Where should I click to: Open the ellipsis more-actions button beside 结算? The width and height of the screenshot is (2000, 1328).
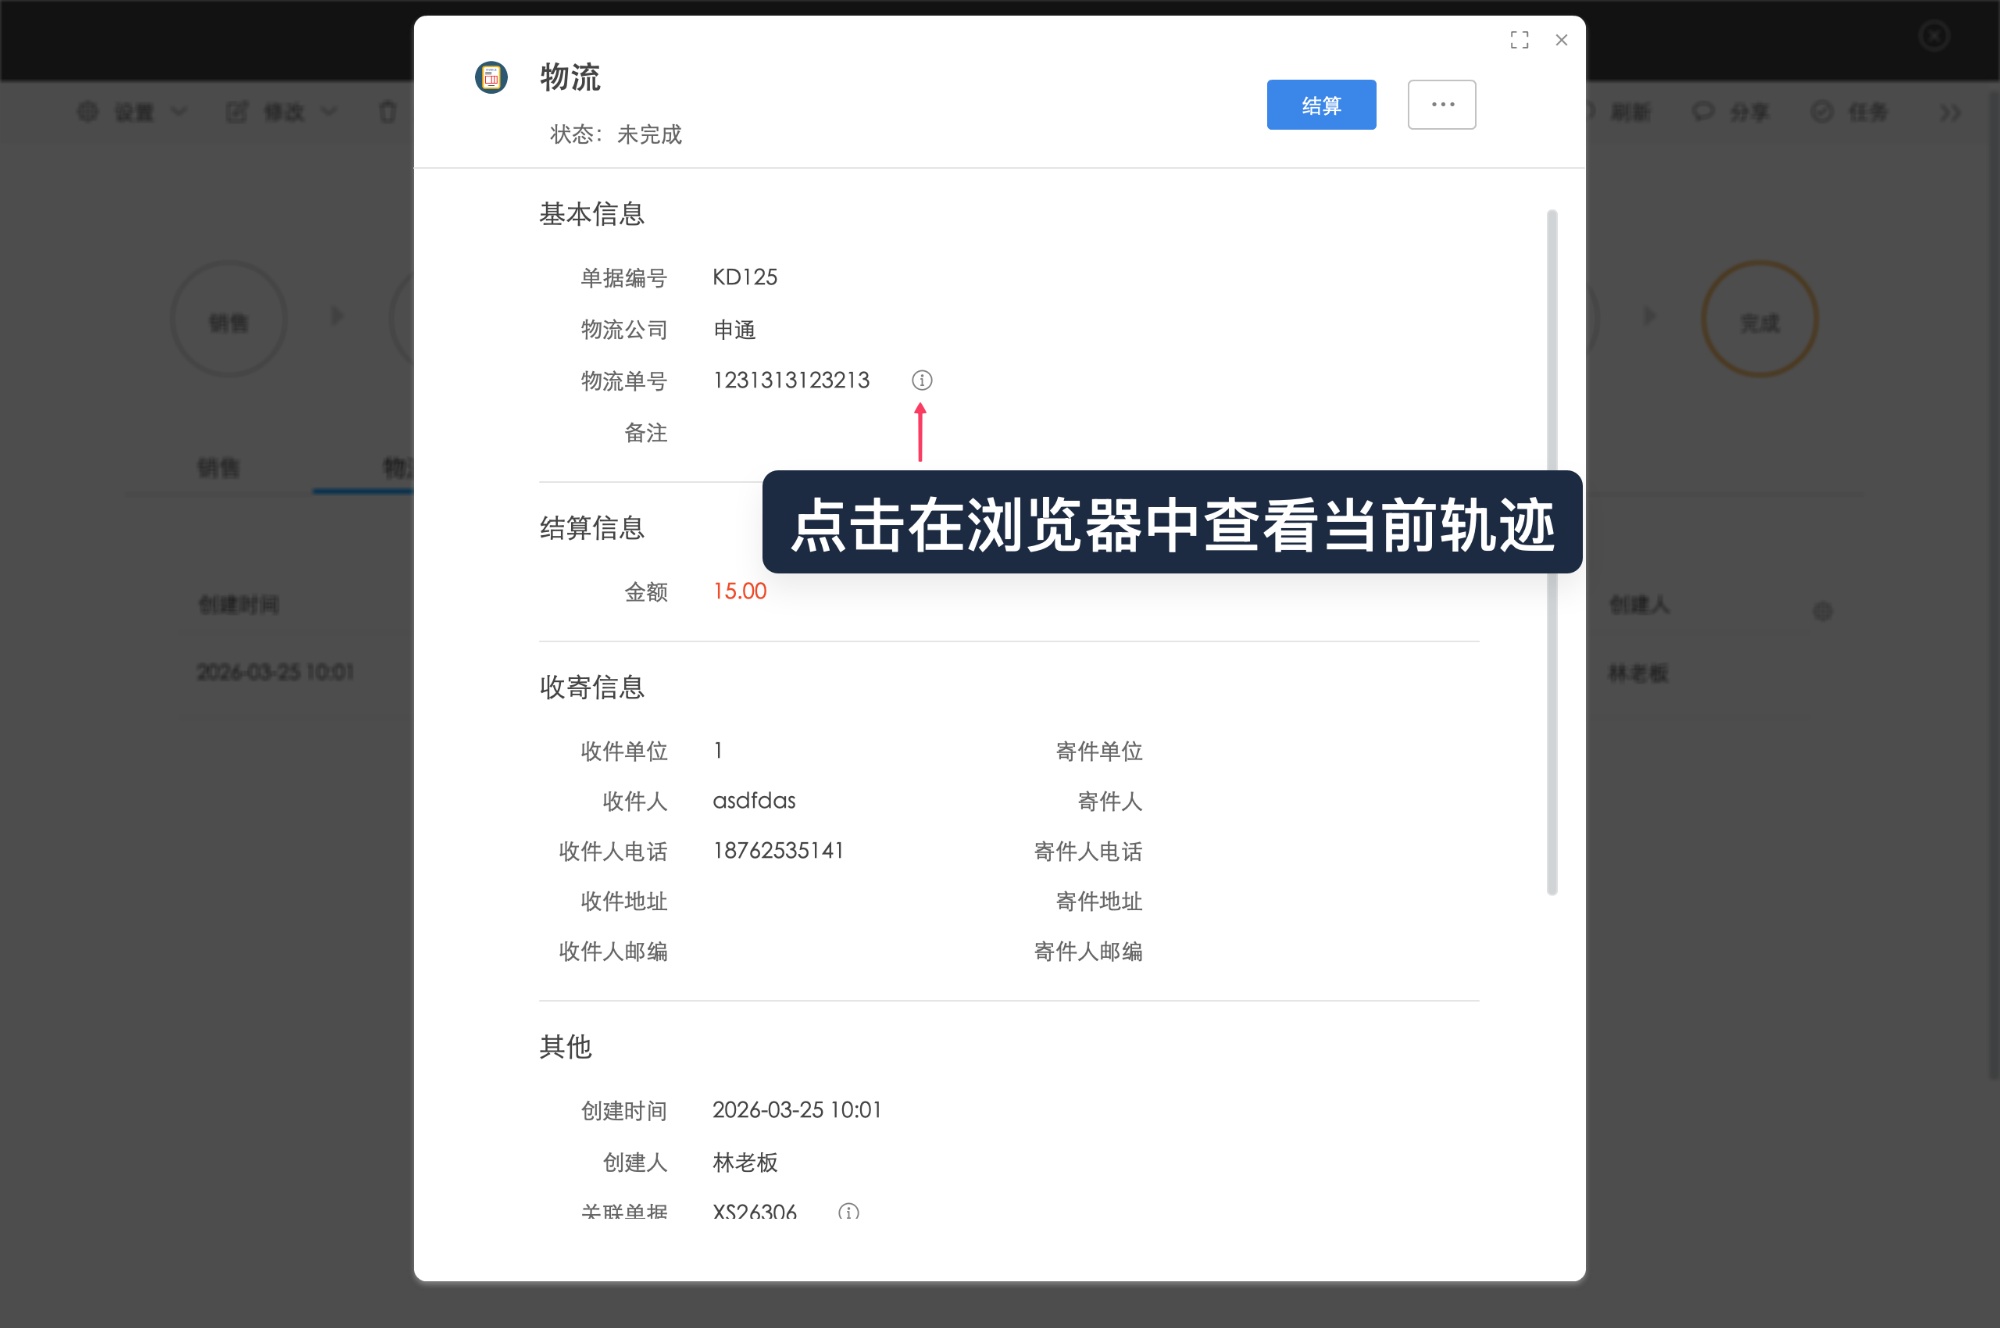coord(1441,104)
